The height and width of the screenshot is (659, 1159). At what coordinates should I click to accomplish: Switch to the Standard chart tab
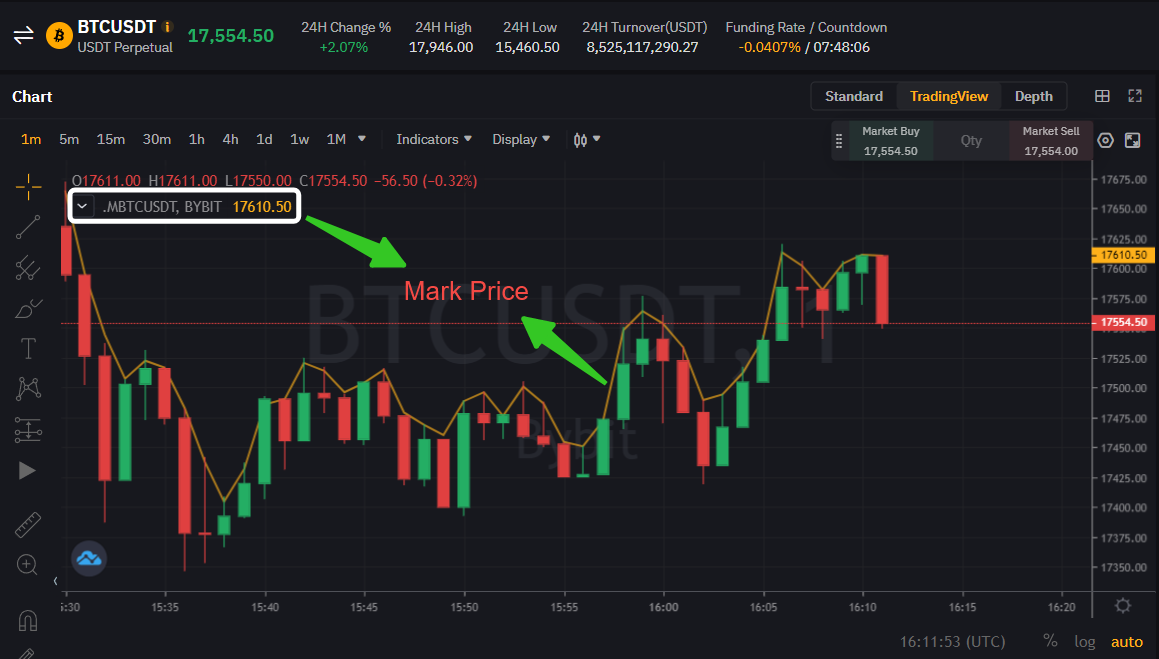[853, 96]
